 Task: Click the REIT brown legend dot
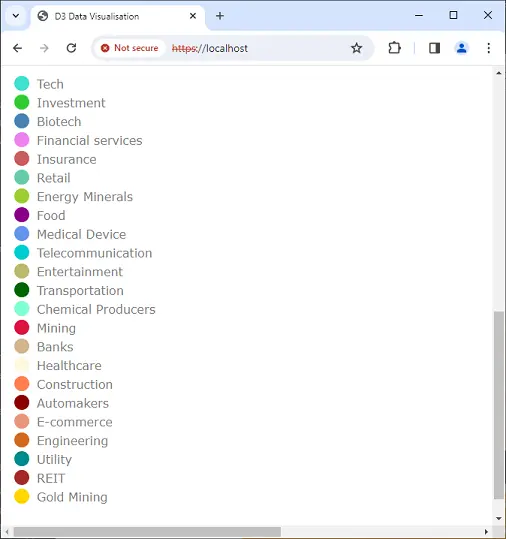22,478
